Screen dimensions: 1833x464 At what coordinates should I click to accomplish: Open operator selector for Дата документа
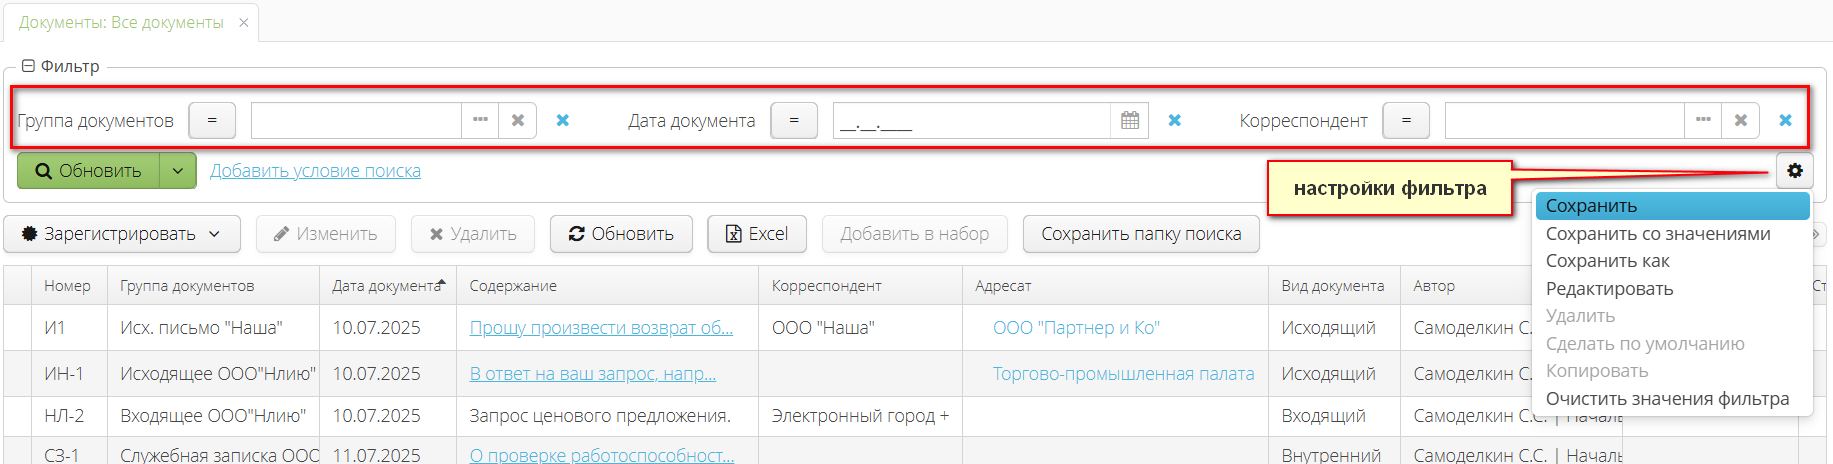[794, 121]
